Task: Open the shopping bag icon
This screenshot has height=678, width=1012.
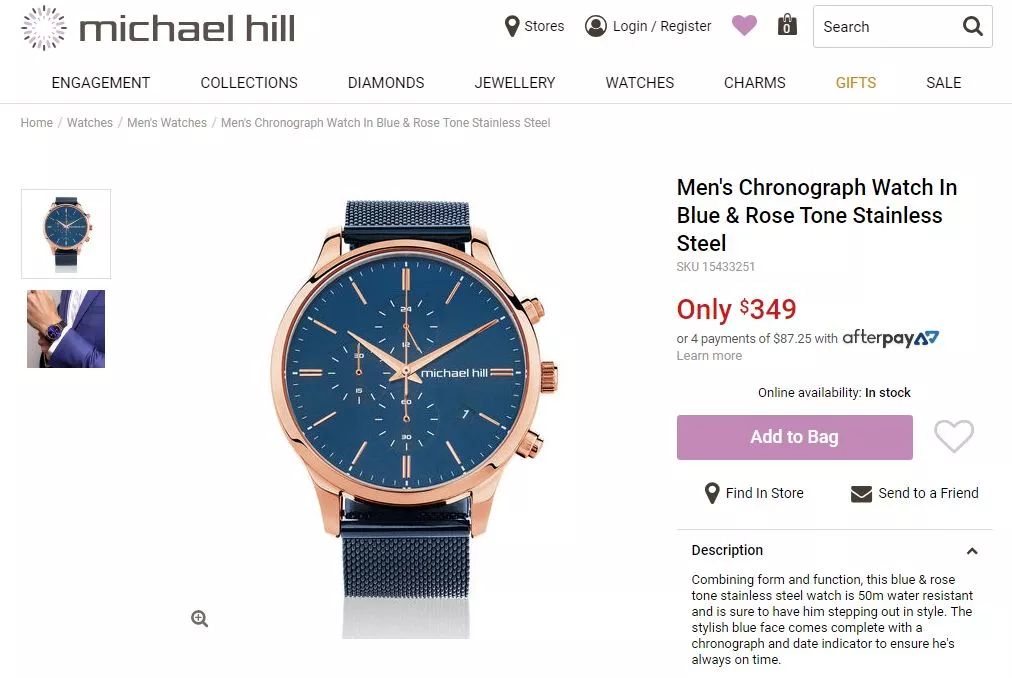Action: click(787, 25)
